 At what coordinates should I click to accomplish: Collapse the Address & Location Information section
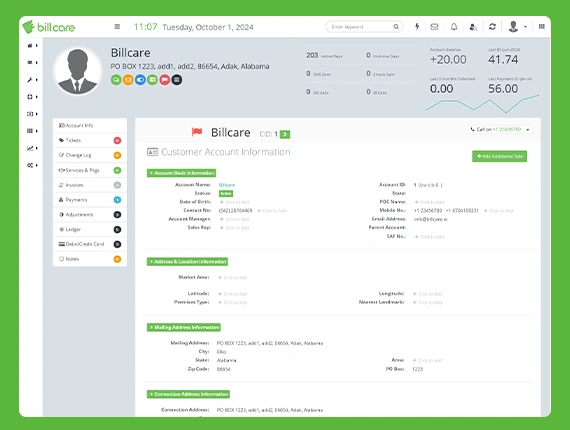(188, 262)
